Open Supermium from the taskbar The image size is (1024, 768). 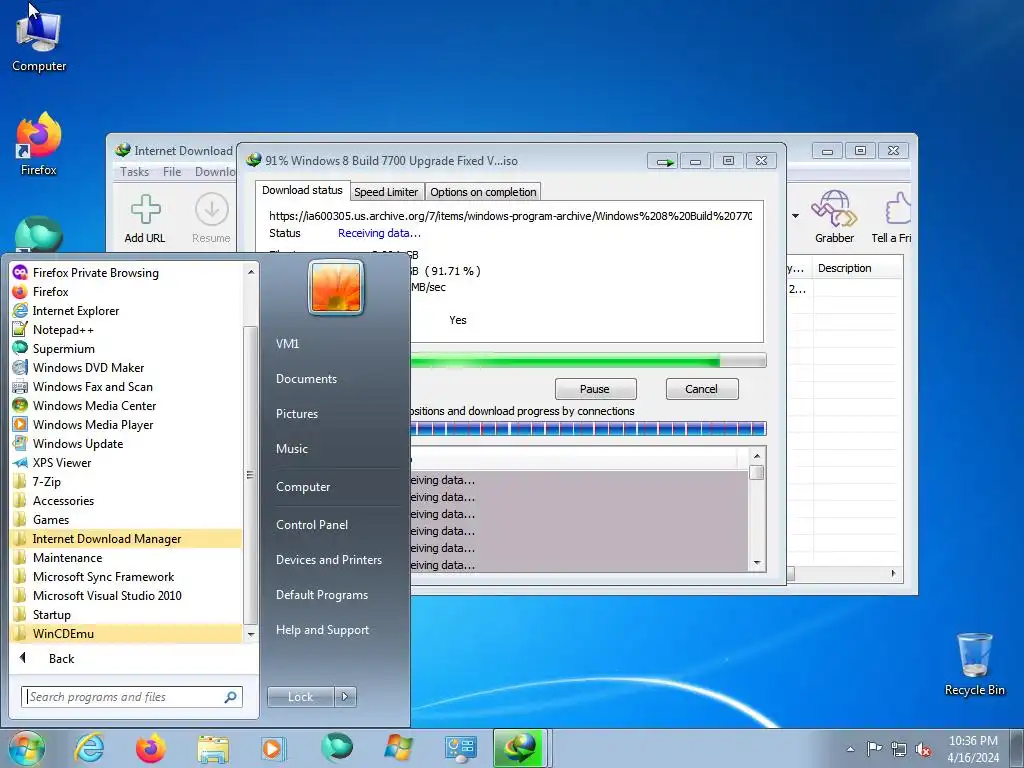(x=337, y=747)
